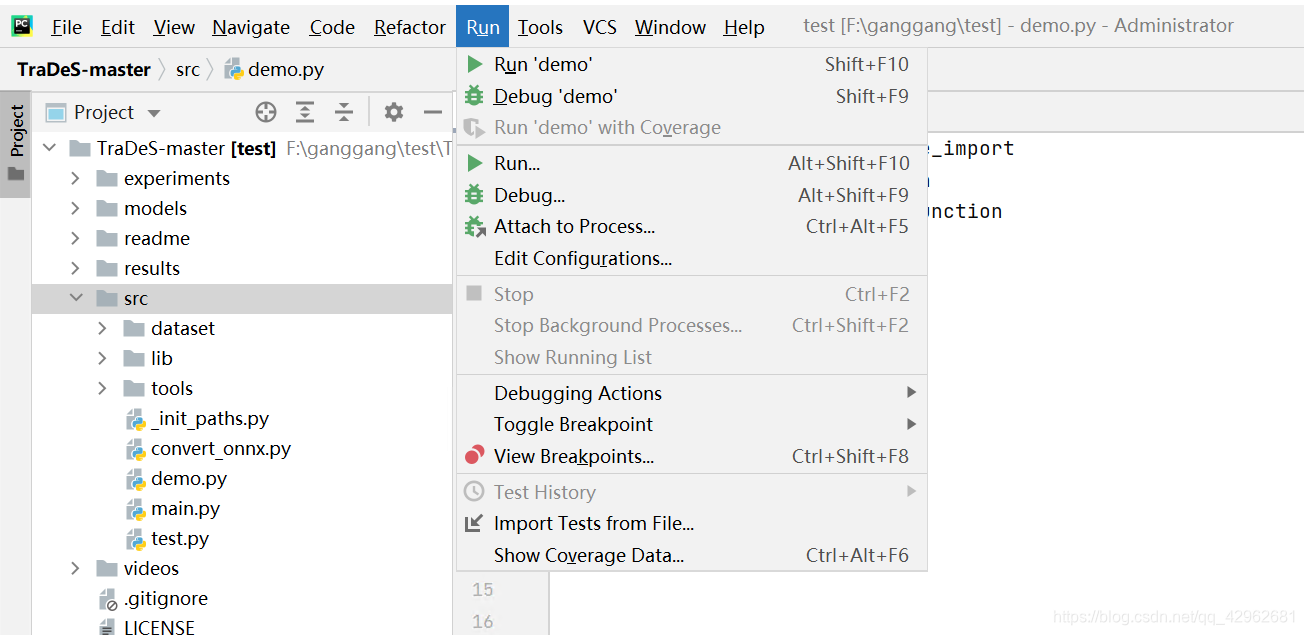Select Import Tests from File... entry
Image resolution: width=1304 pixels, height=635 pixels.
pos(692,523)
